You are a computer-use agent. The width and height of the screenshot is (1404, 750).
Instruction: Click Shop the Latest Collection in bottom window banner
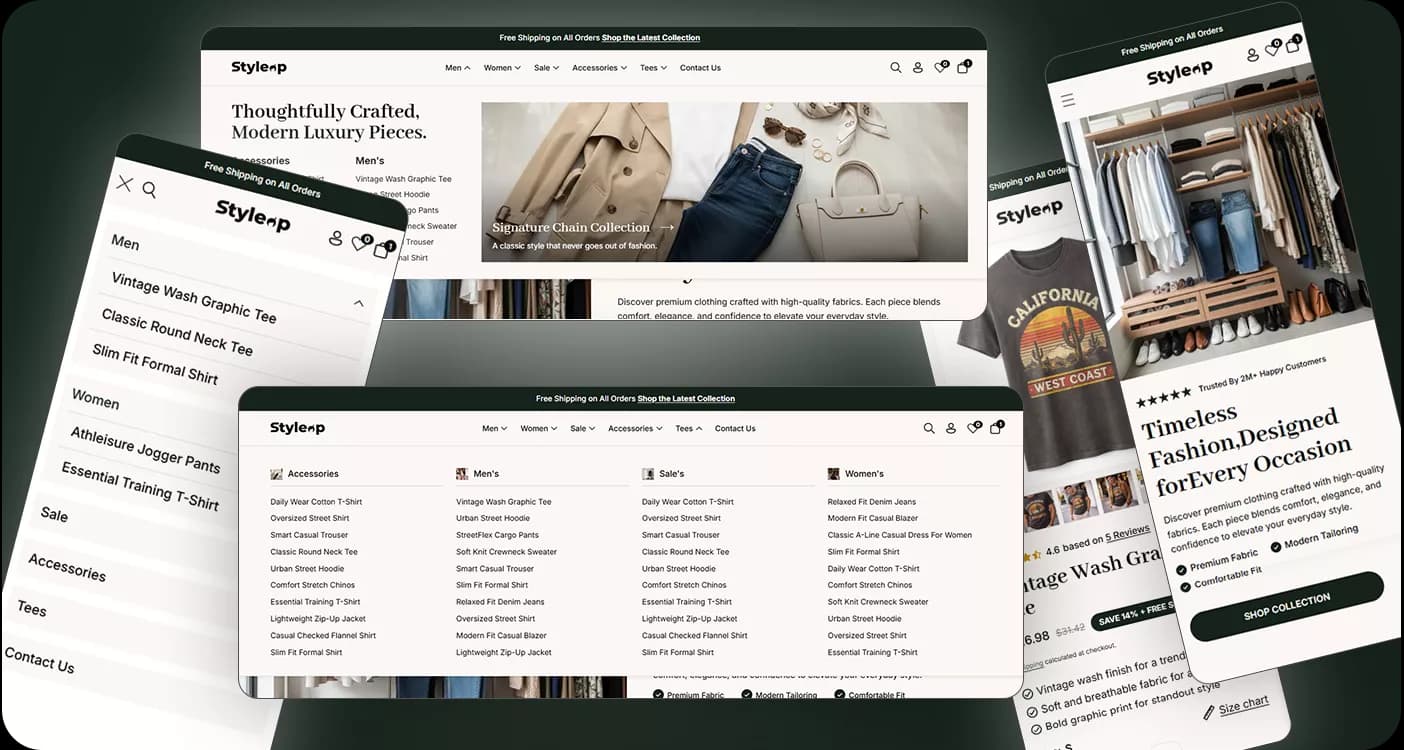pos(686,399)
